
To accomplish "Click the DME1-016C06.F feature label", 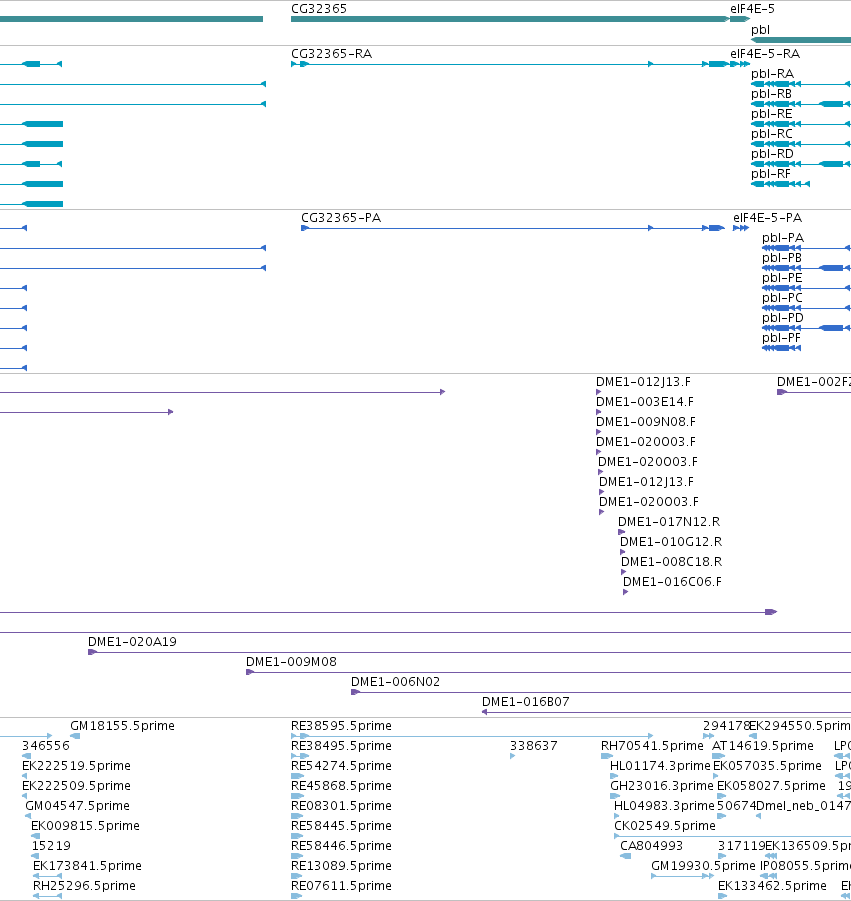I will [672, 582].
